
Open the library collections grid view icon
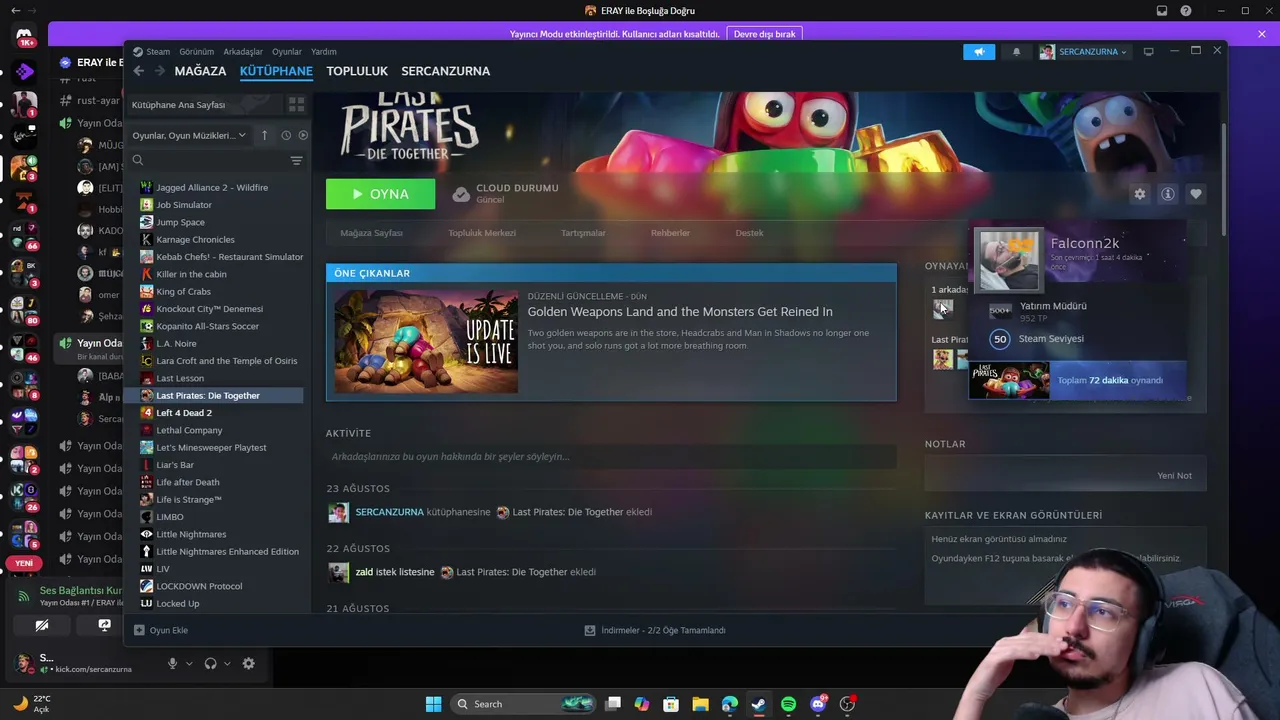click(296, 104)
